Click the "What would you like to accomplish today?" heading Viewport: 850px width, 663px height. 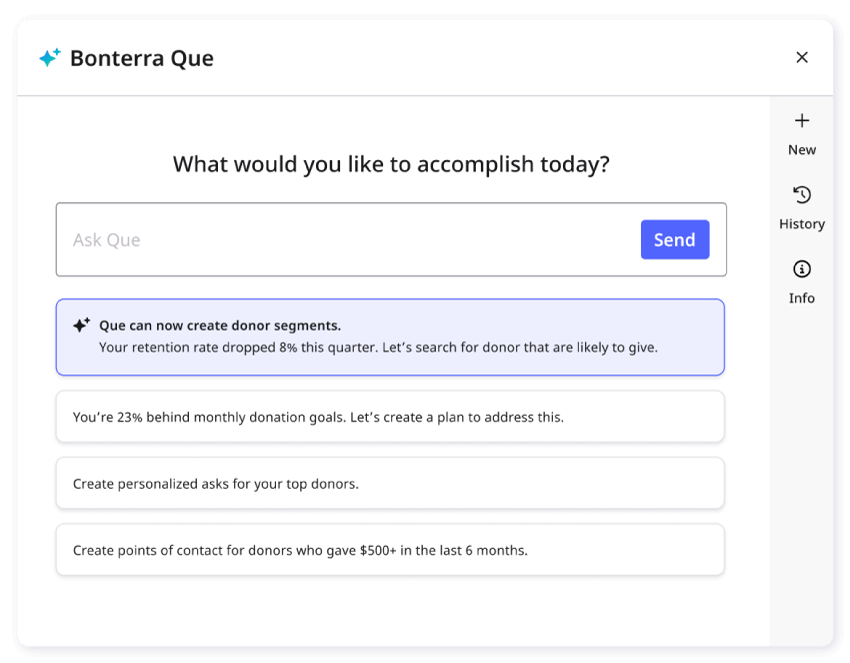391,164
